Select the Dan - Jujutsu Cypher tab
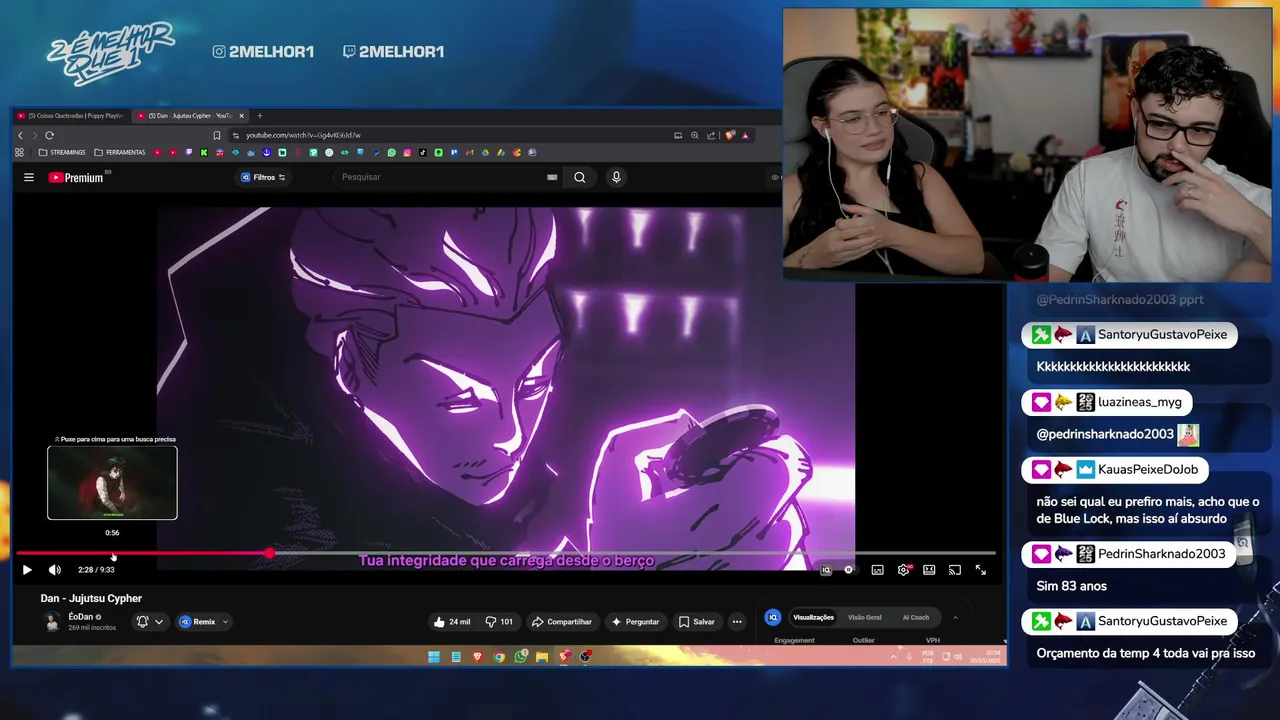 [188, 116]
